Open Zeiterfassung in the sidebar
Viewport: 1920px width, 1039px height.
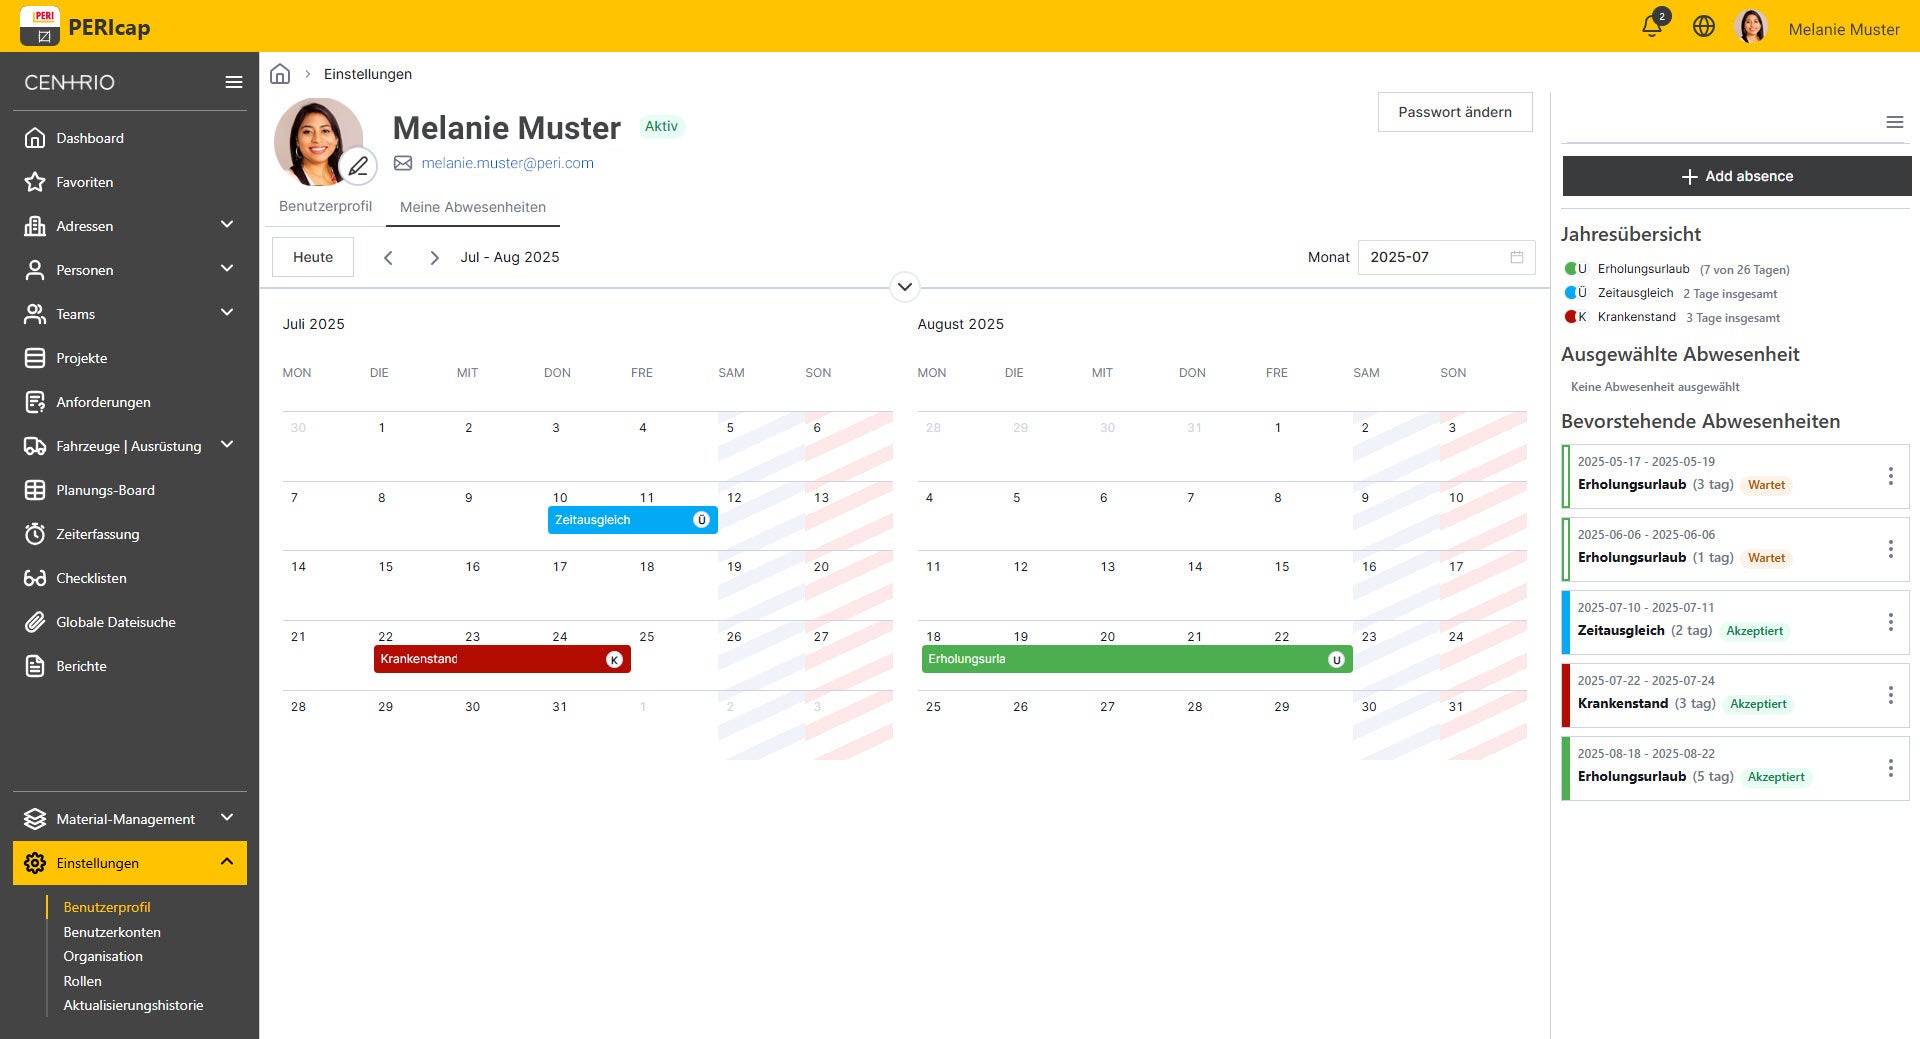(x=97, y=534)
